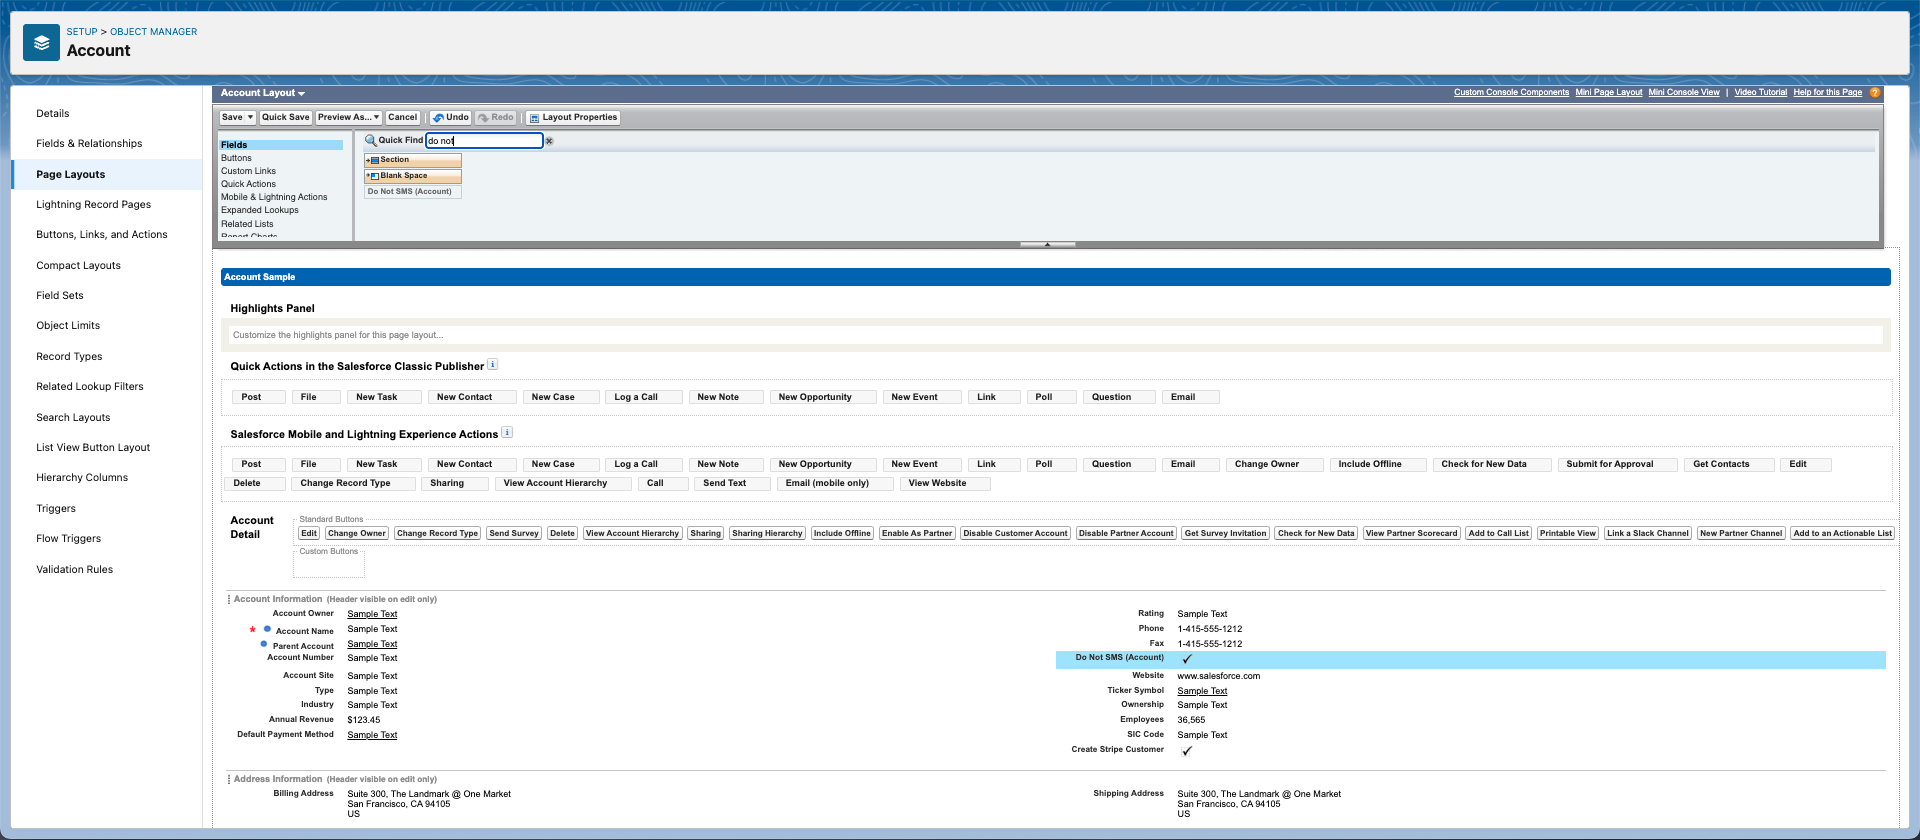Open the Account Layout dropdown
1920x840 pixels.
[x=263, y=93]
